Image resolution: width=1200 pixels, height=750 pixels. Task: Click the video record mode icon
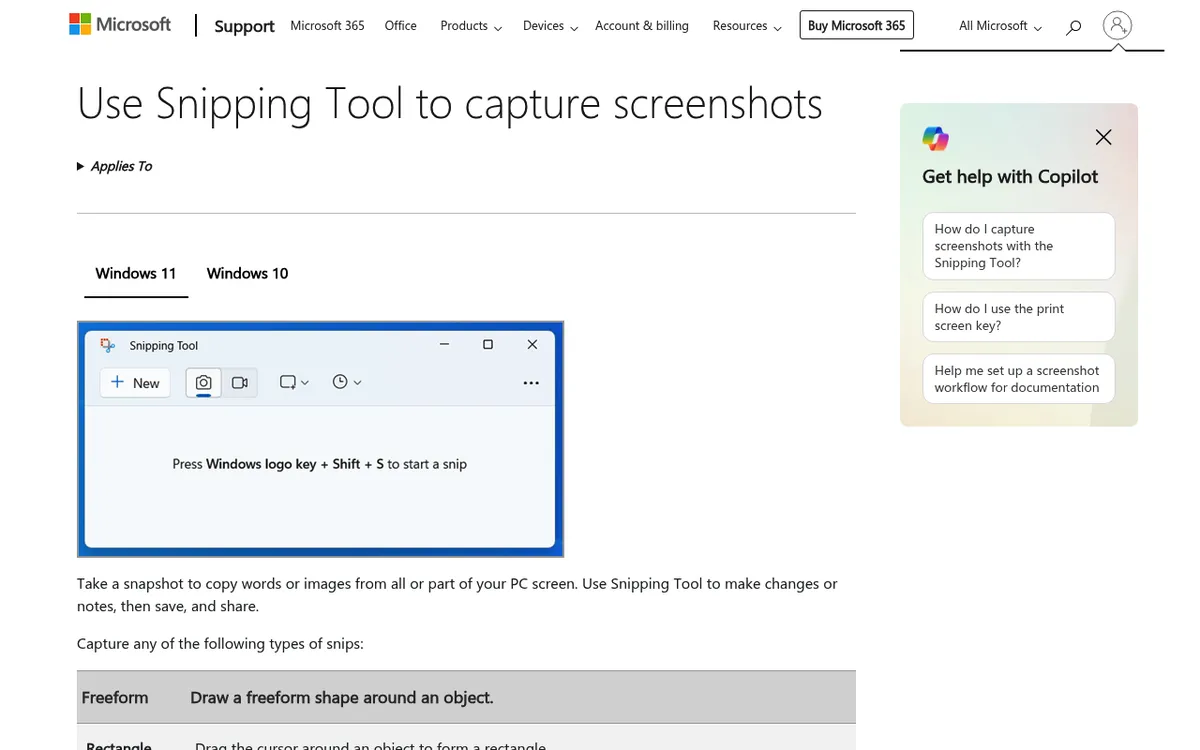240,383
